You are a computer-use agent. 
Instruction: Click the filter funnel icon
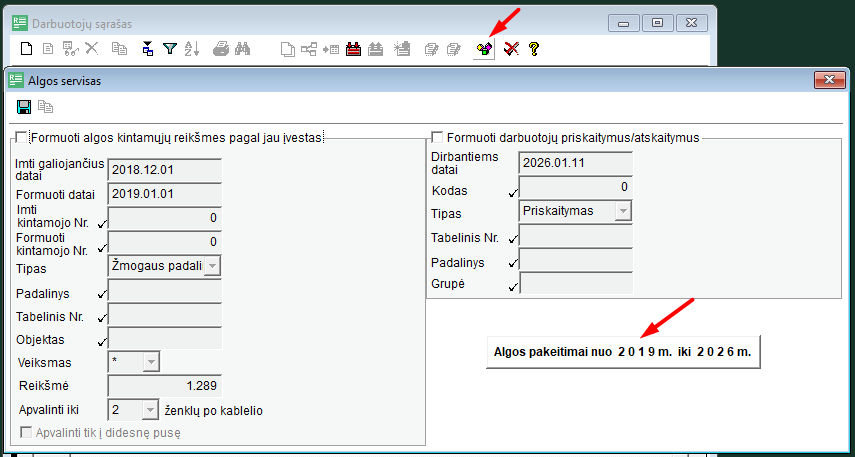point(170,48)
